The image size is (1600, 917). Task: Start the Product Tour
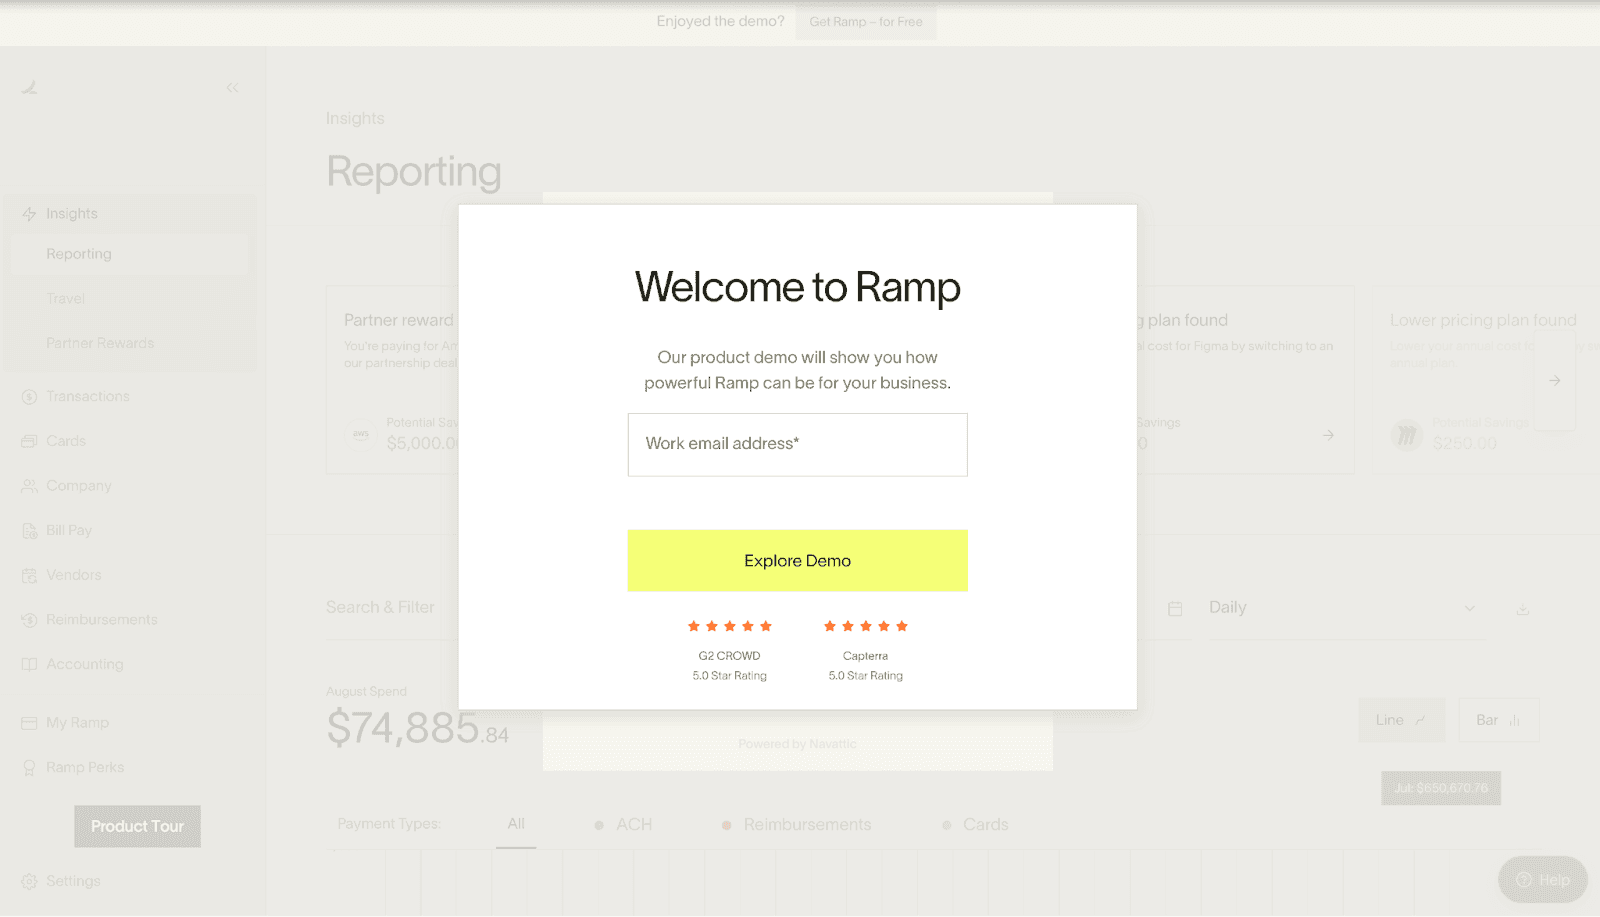coord(137,826)
